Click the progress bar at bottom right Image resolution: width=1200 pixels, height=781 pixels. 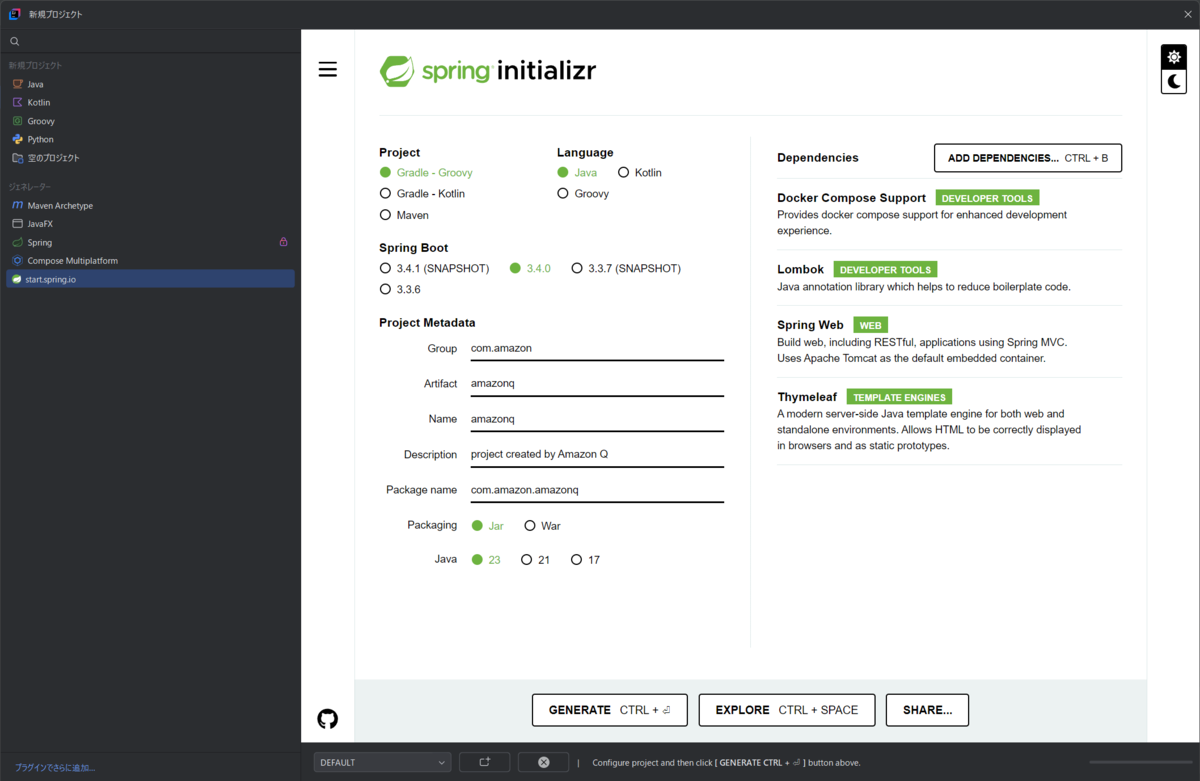pos(1139,762)
